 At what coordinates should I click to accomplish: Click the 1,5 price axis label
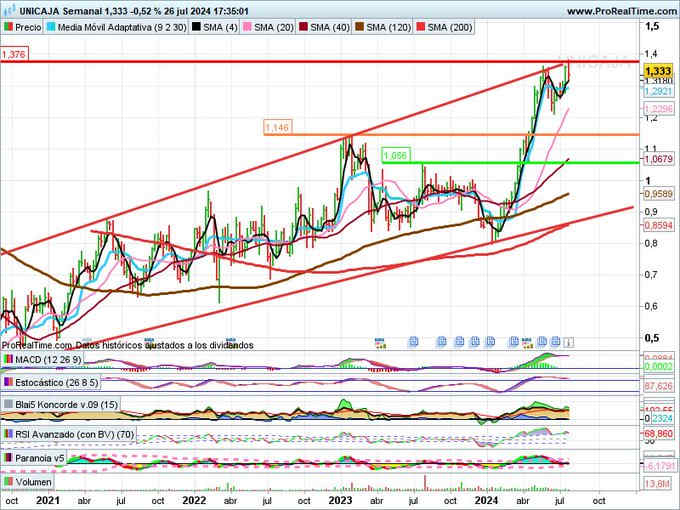pos(652,26)
